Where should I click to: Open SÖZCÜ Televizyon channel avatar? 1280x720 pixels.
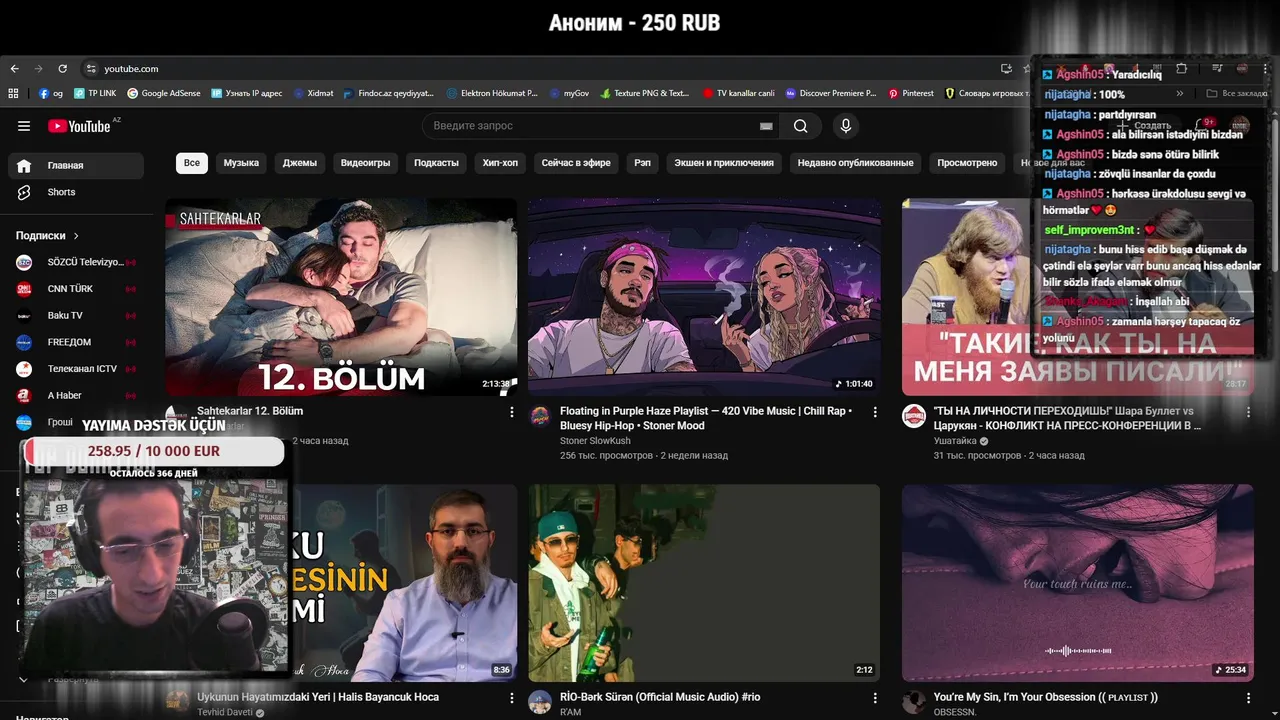click(24, 262)
